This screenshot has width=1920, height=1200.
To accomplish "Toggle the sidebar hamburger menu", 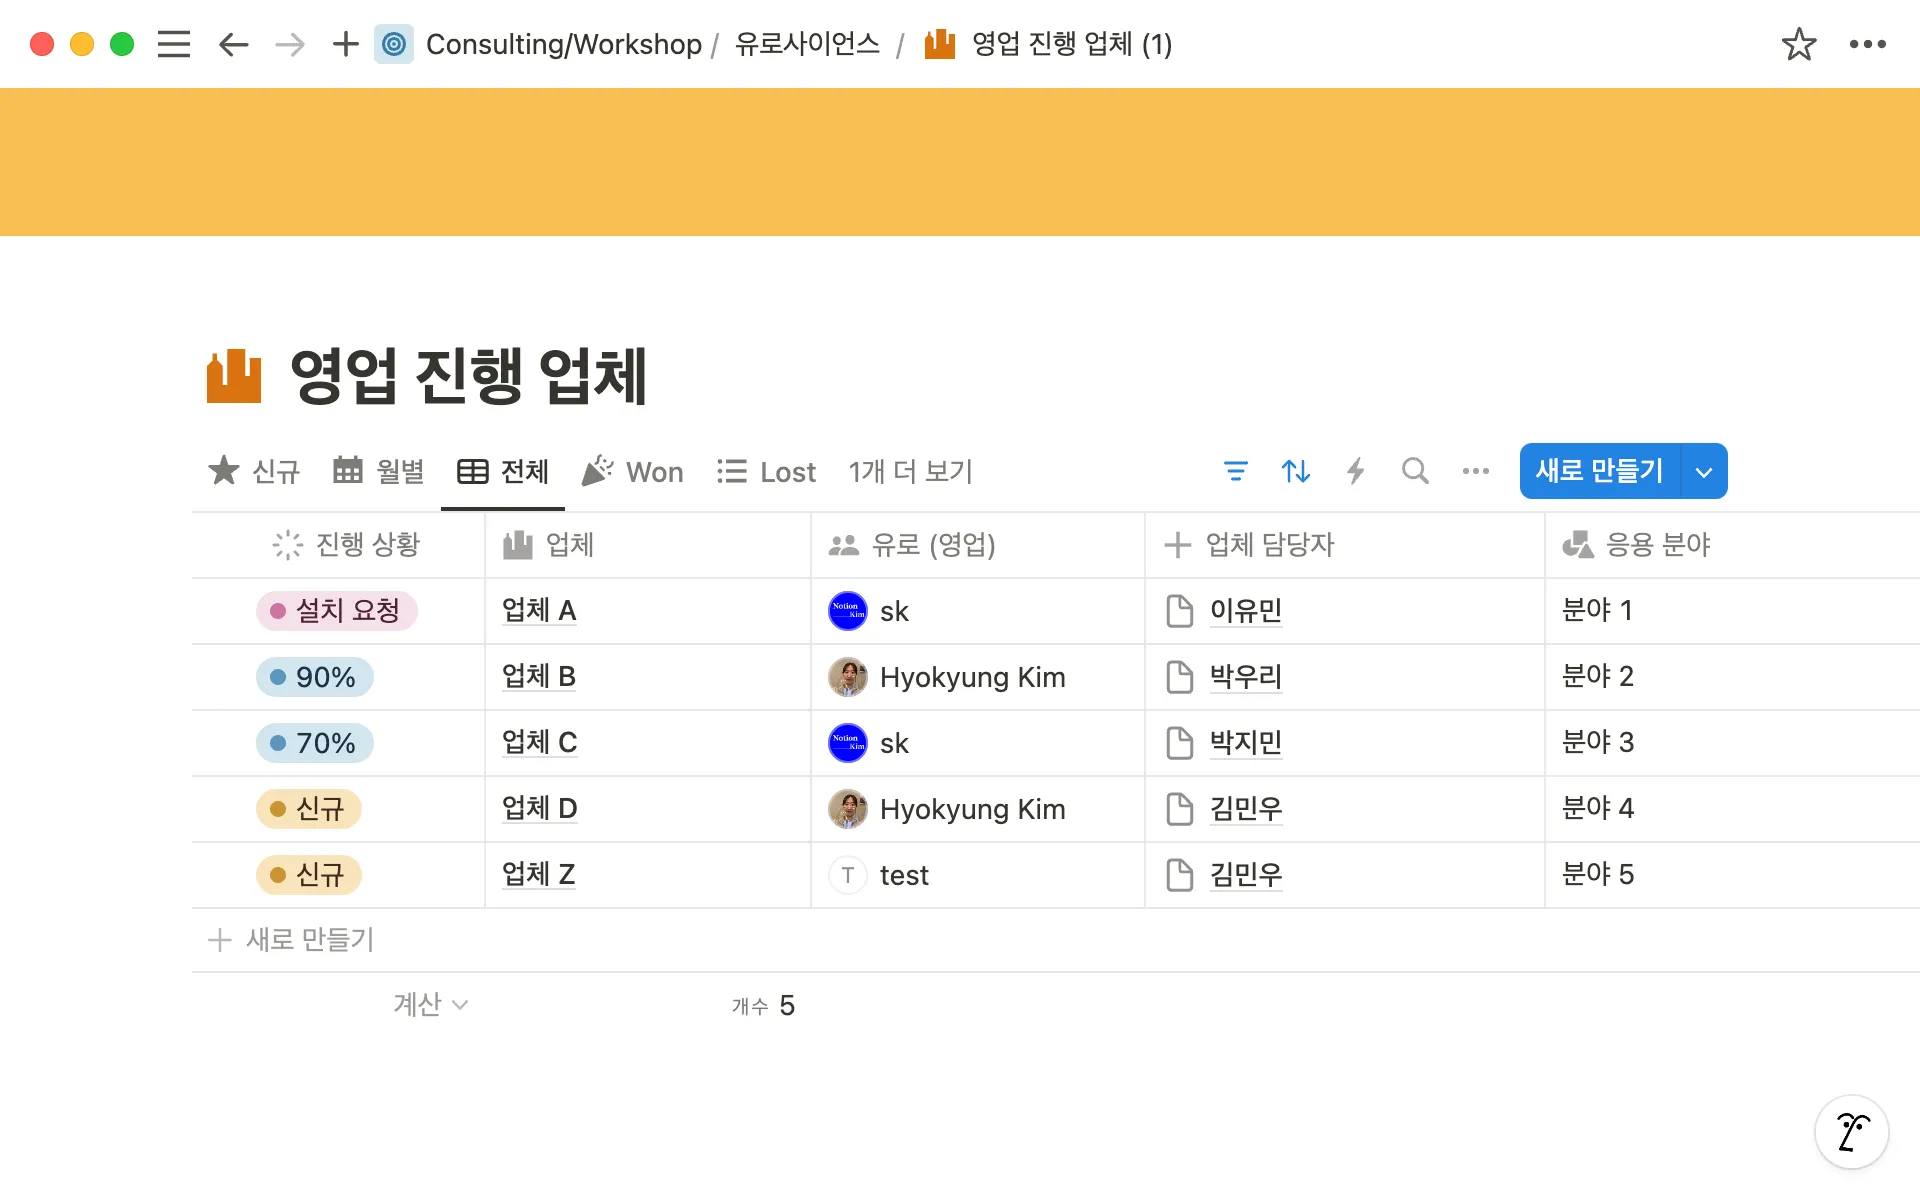I will click(x=174, y=44).
